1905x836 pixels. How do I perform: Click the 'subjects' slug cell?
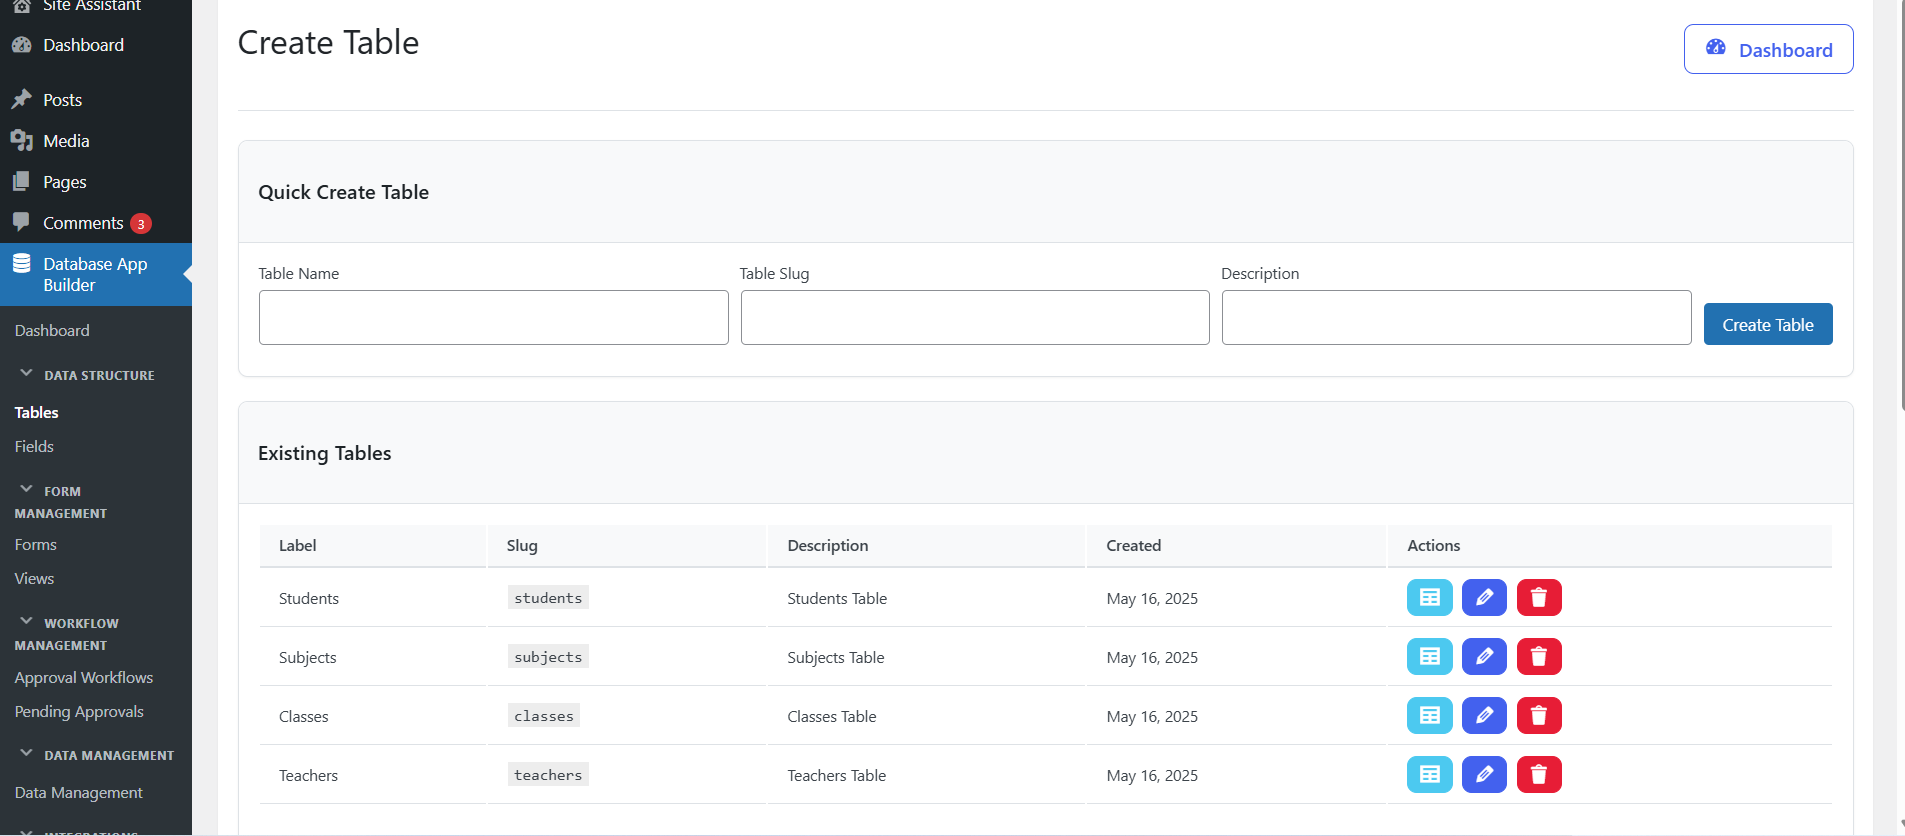click(x=548, y=656)
